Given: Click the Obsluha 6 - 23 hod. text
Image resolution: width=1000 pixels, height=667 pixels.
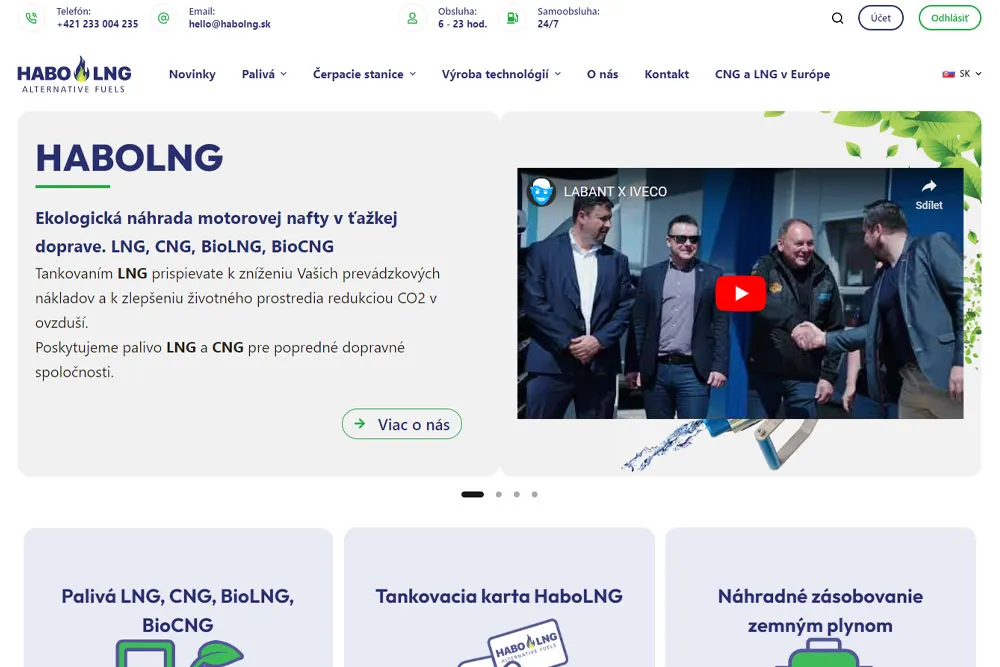Looking at the screenshot, I should pos(462,18).
